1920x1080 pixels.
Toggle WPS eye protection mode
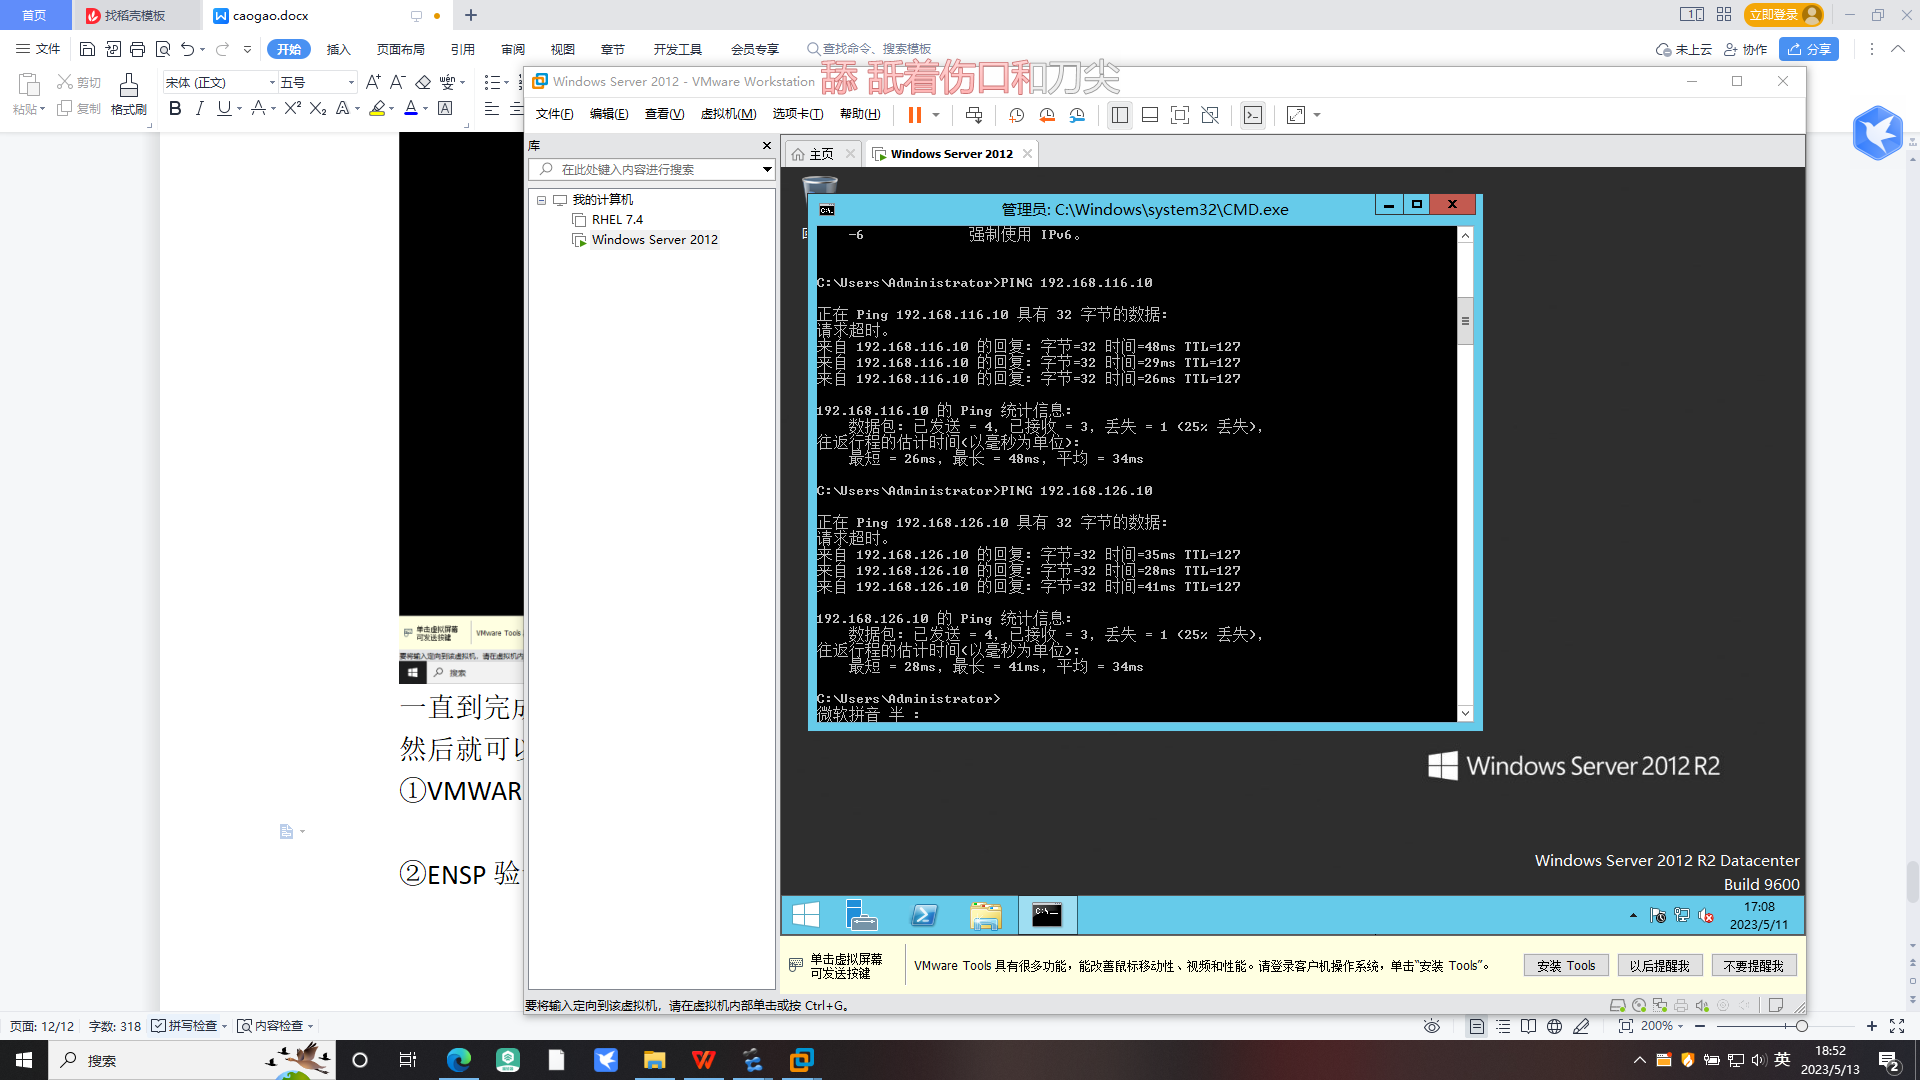coord(1432,1026)
